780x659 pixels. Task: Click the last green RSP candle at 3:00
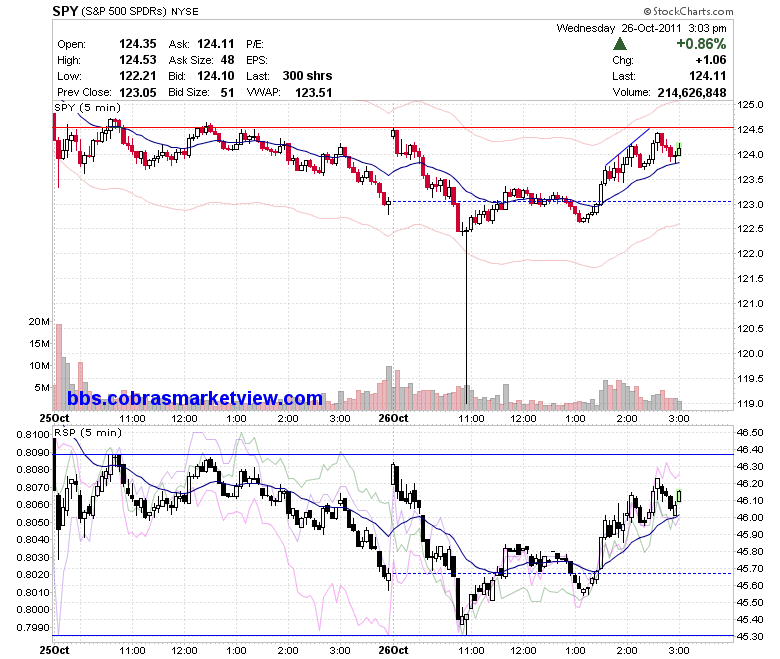point(679,496)
